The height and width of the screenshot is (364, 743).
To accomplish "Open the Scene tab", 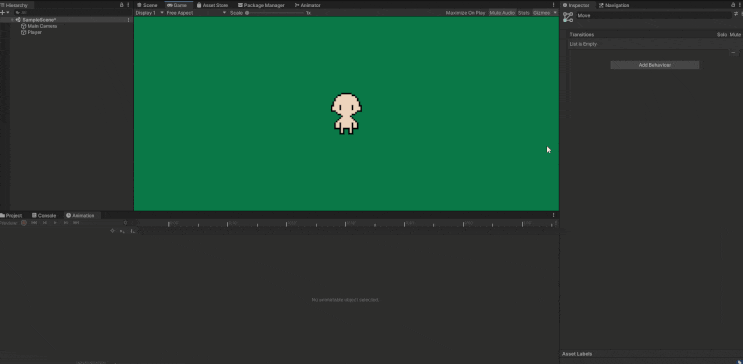I will point(147,5).
